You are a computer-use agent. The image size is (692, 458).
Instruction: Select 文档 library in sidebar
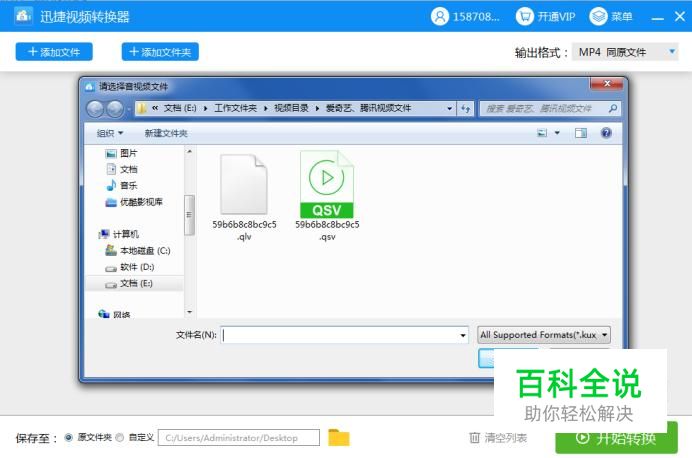121,169
